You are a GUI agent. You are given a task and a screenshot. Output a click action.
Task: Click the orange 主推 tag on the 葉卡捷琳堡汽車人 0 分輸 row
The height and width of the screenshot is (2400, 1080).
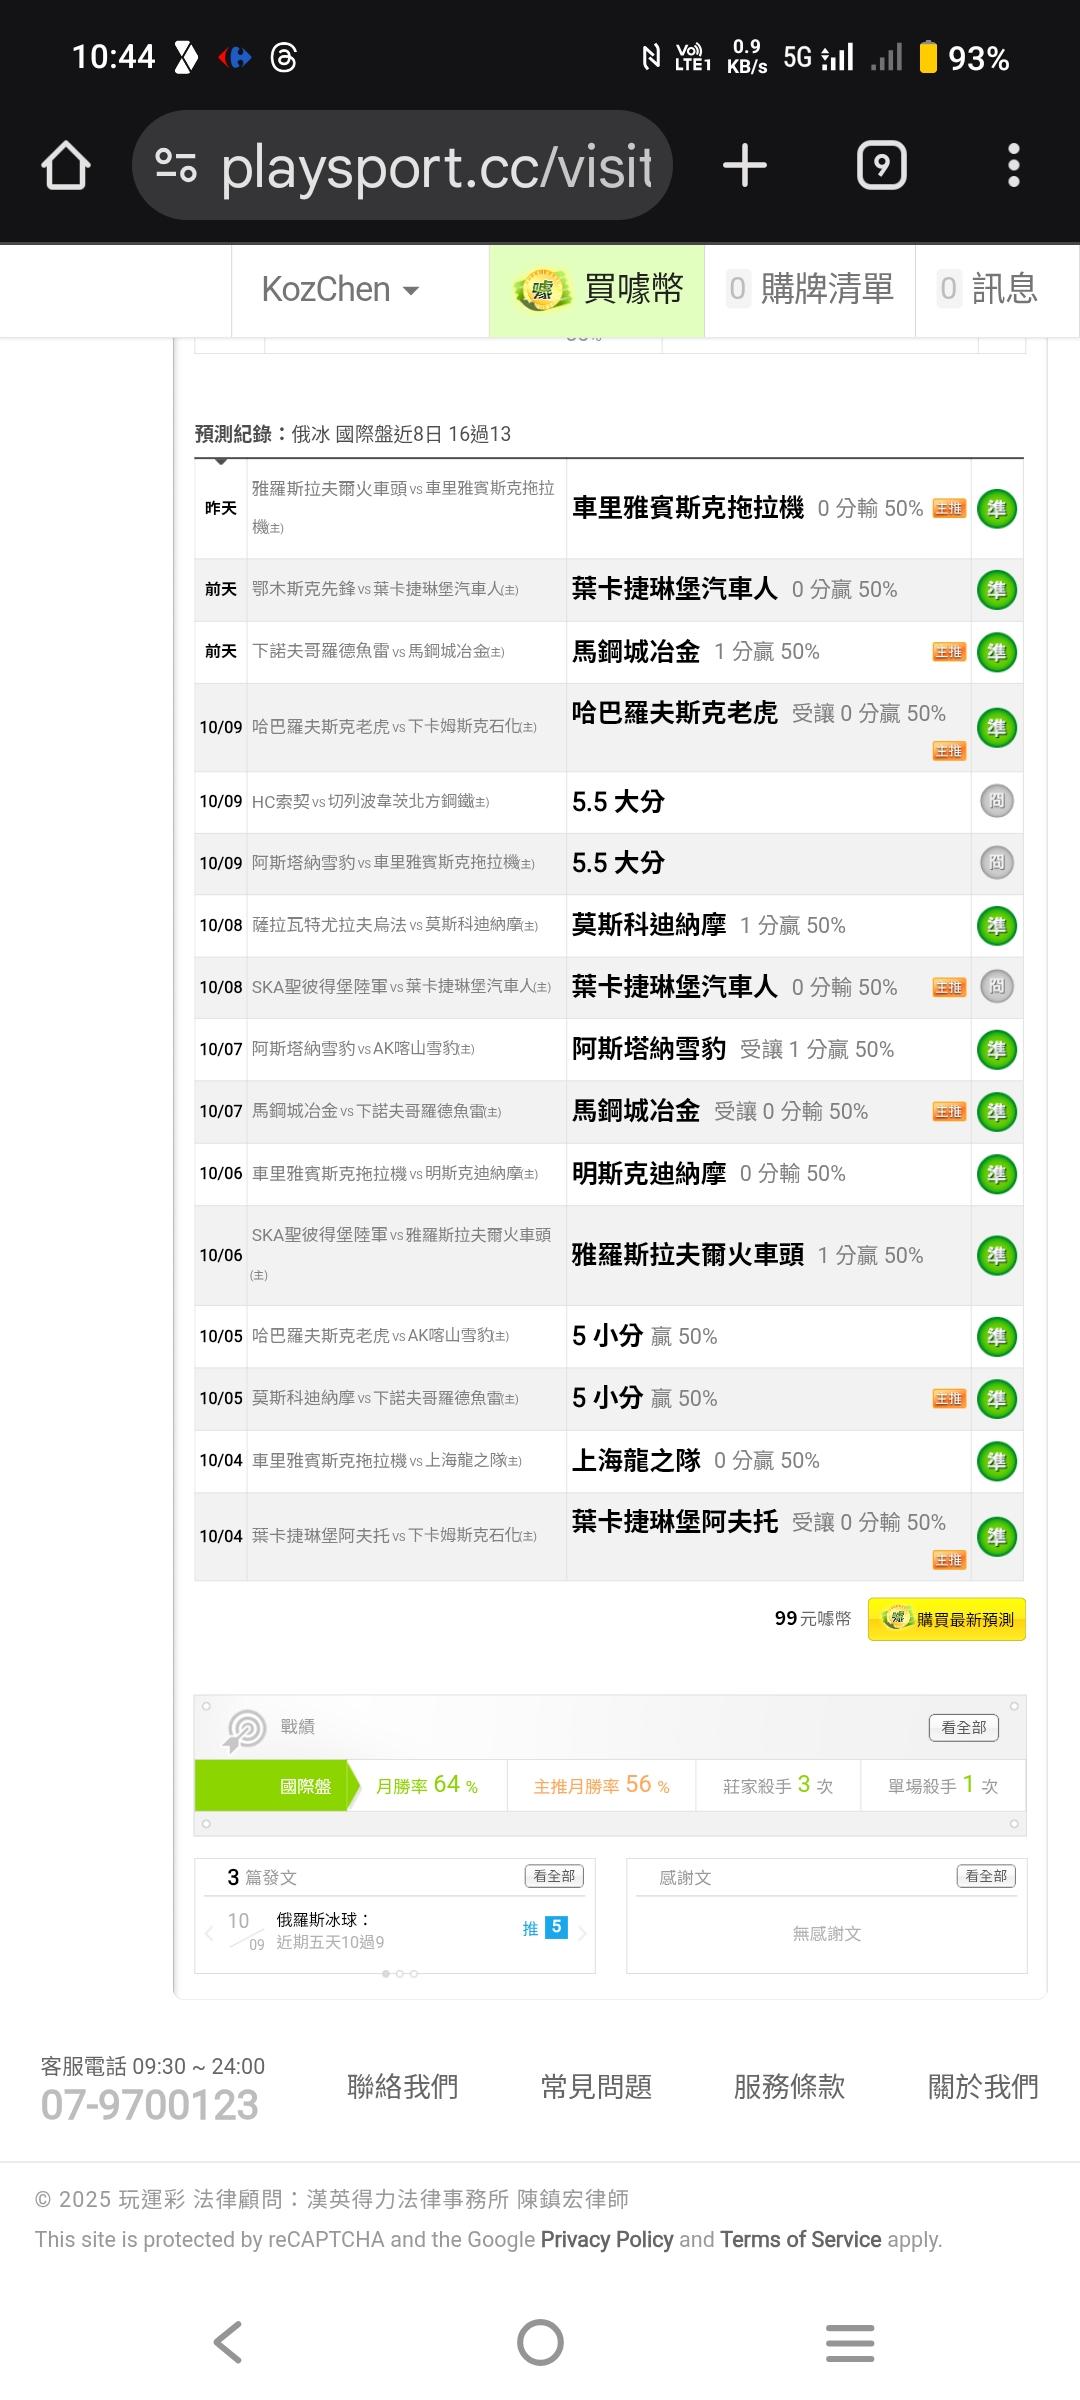pyautogui.click(x=949, y=987)
